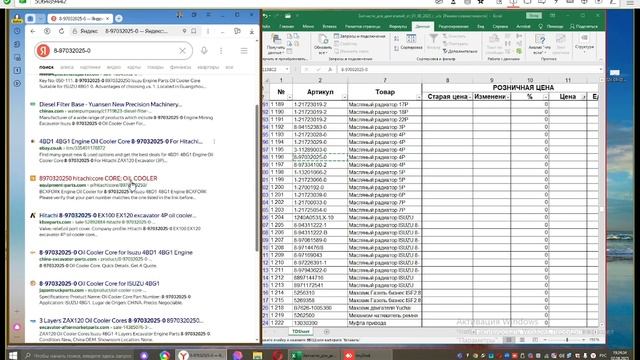This screenshot has height=360, width=640.
Task: Open 3 Layers ZAX120 Oil Cooler Cores result
Action: pos(121,320)
